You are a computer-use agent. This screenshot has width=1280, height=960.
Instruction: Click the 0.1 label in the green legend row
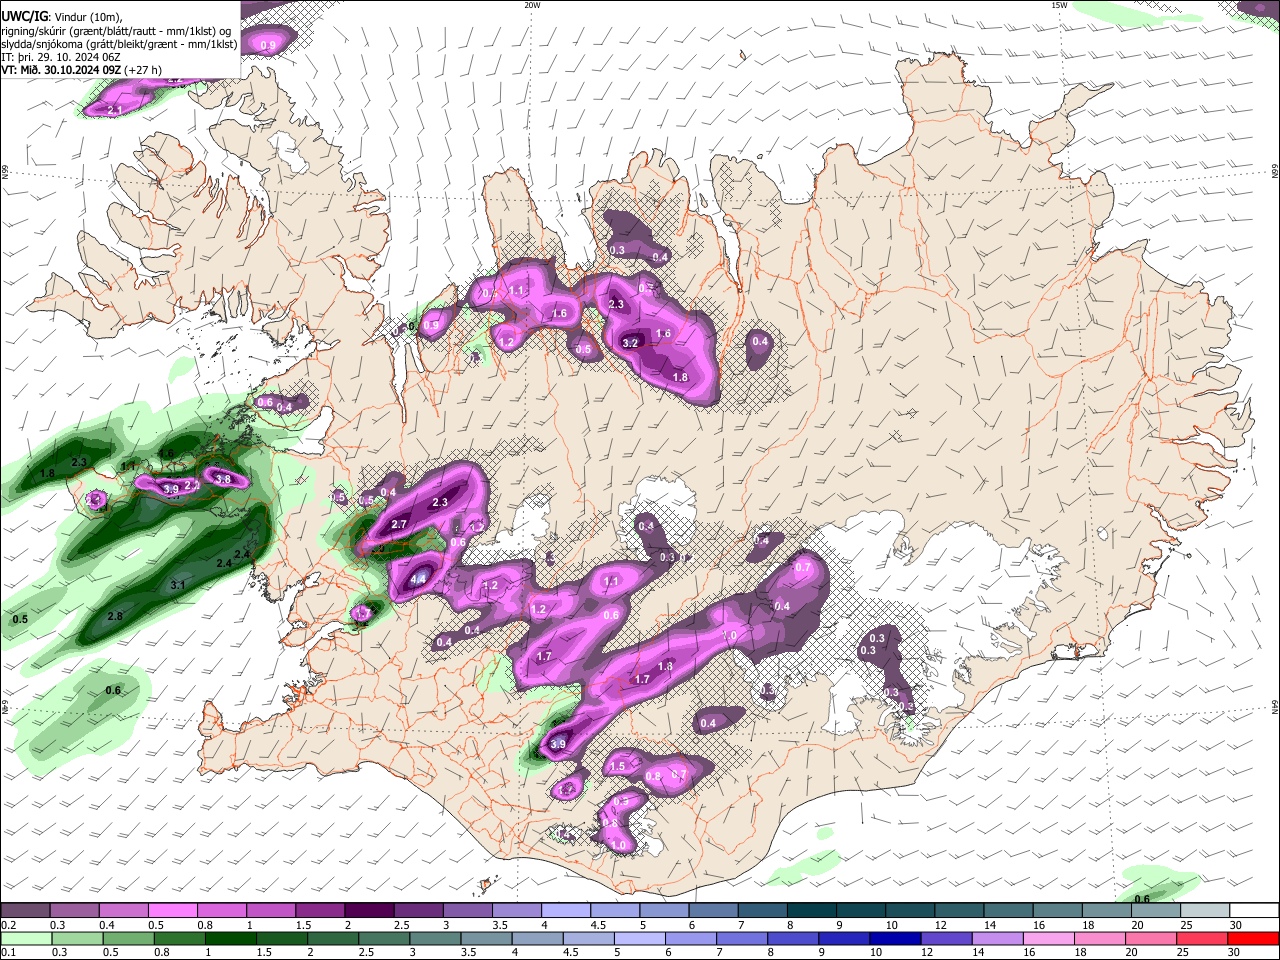coord(9,951)
